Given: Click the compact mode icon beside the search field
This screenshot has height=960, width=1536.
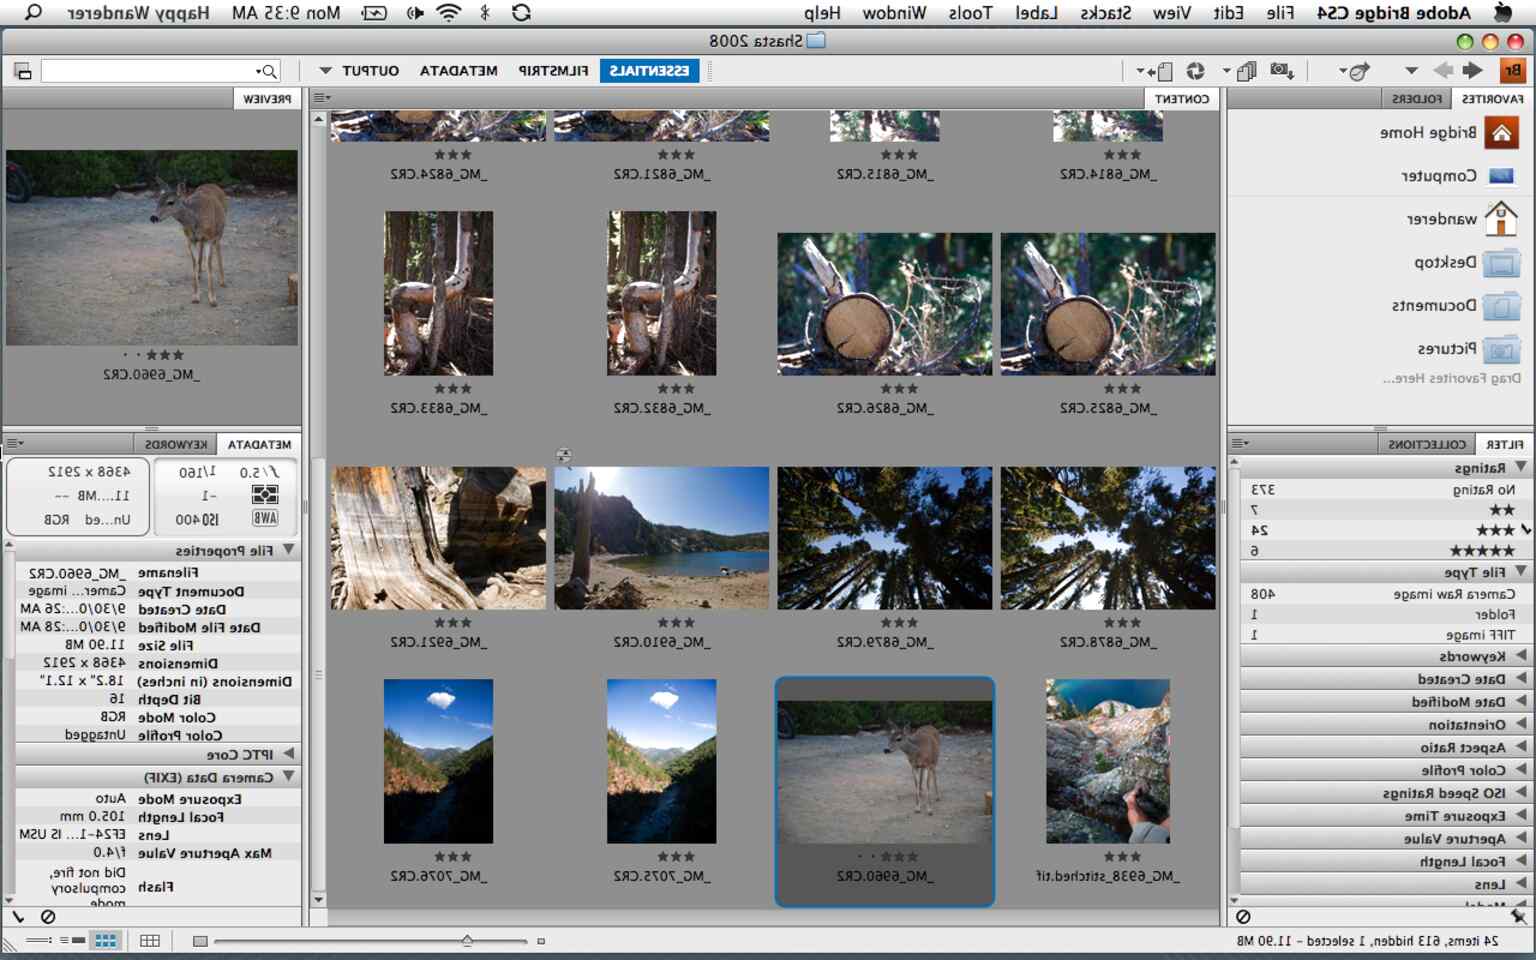Looking at the screenshot, I should (x=22, y=71).
